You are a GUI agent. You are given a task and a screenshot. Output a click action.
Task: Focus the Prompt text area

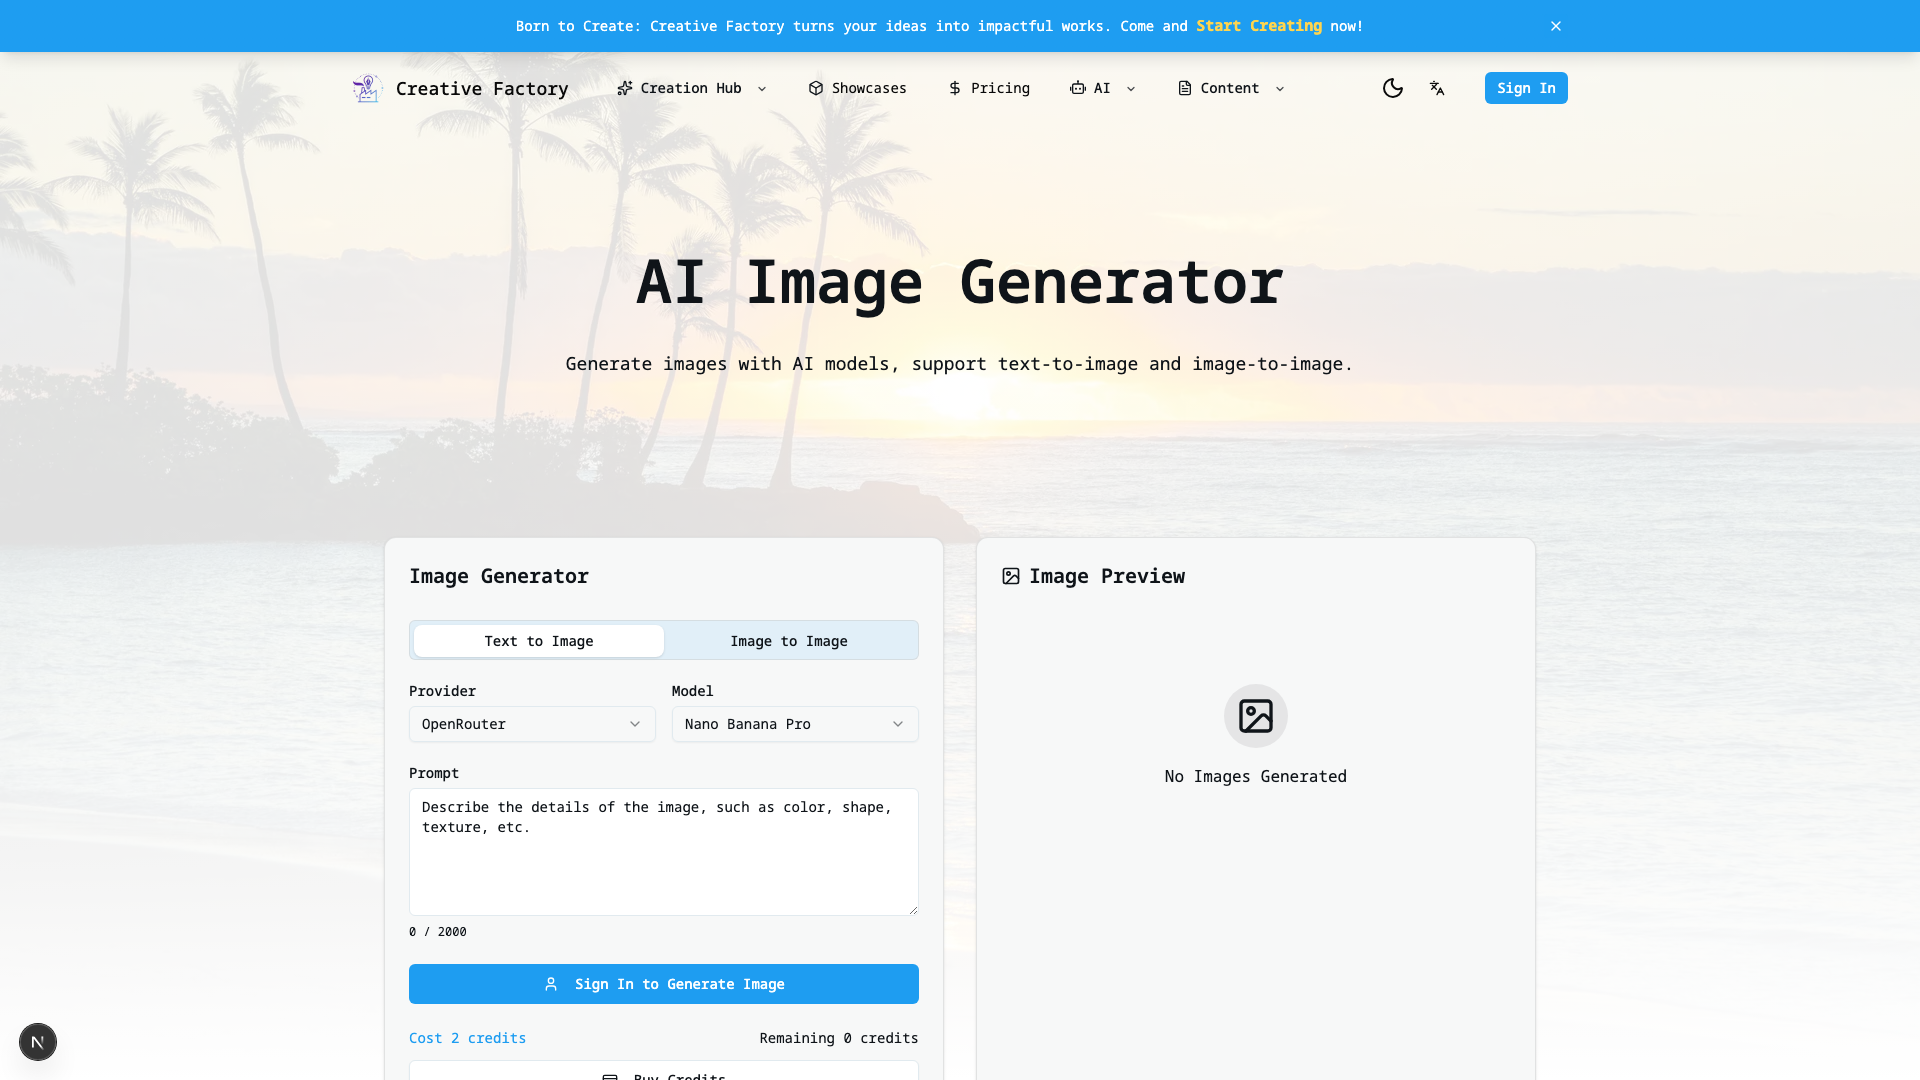pos(664,852)
